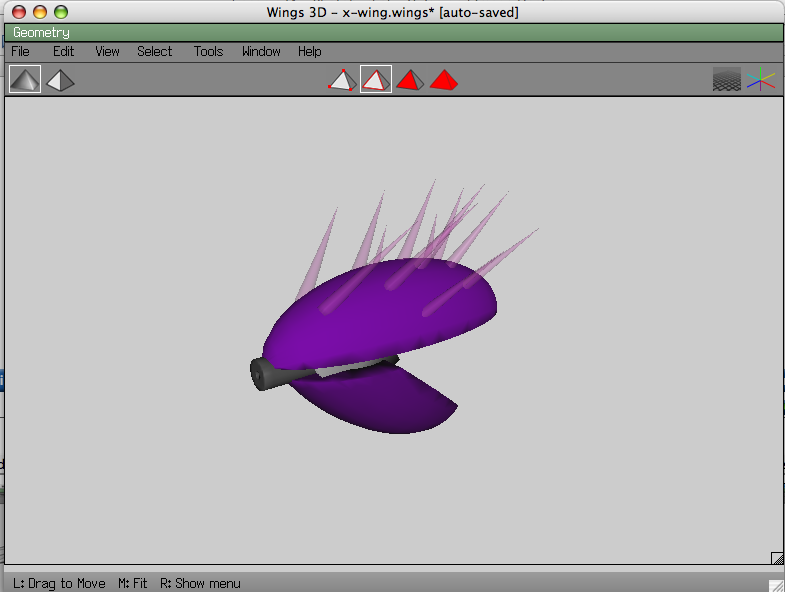Click the Geometry window title bar
This screenshot has width=785, height=592.
392,33
